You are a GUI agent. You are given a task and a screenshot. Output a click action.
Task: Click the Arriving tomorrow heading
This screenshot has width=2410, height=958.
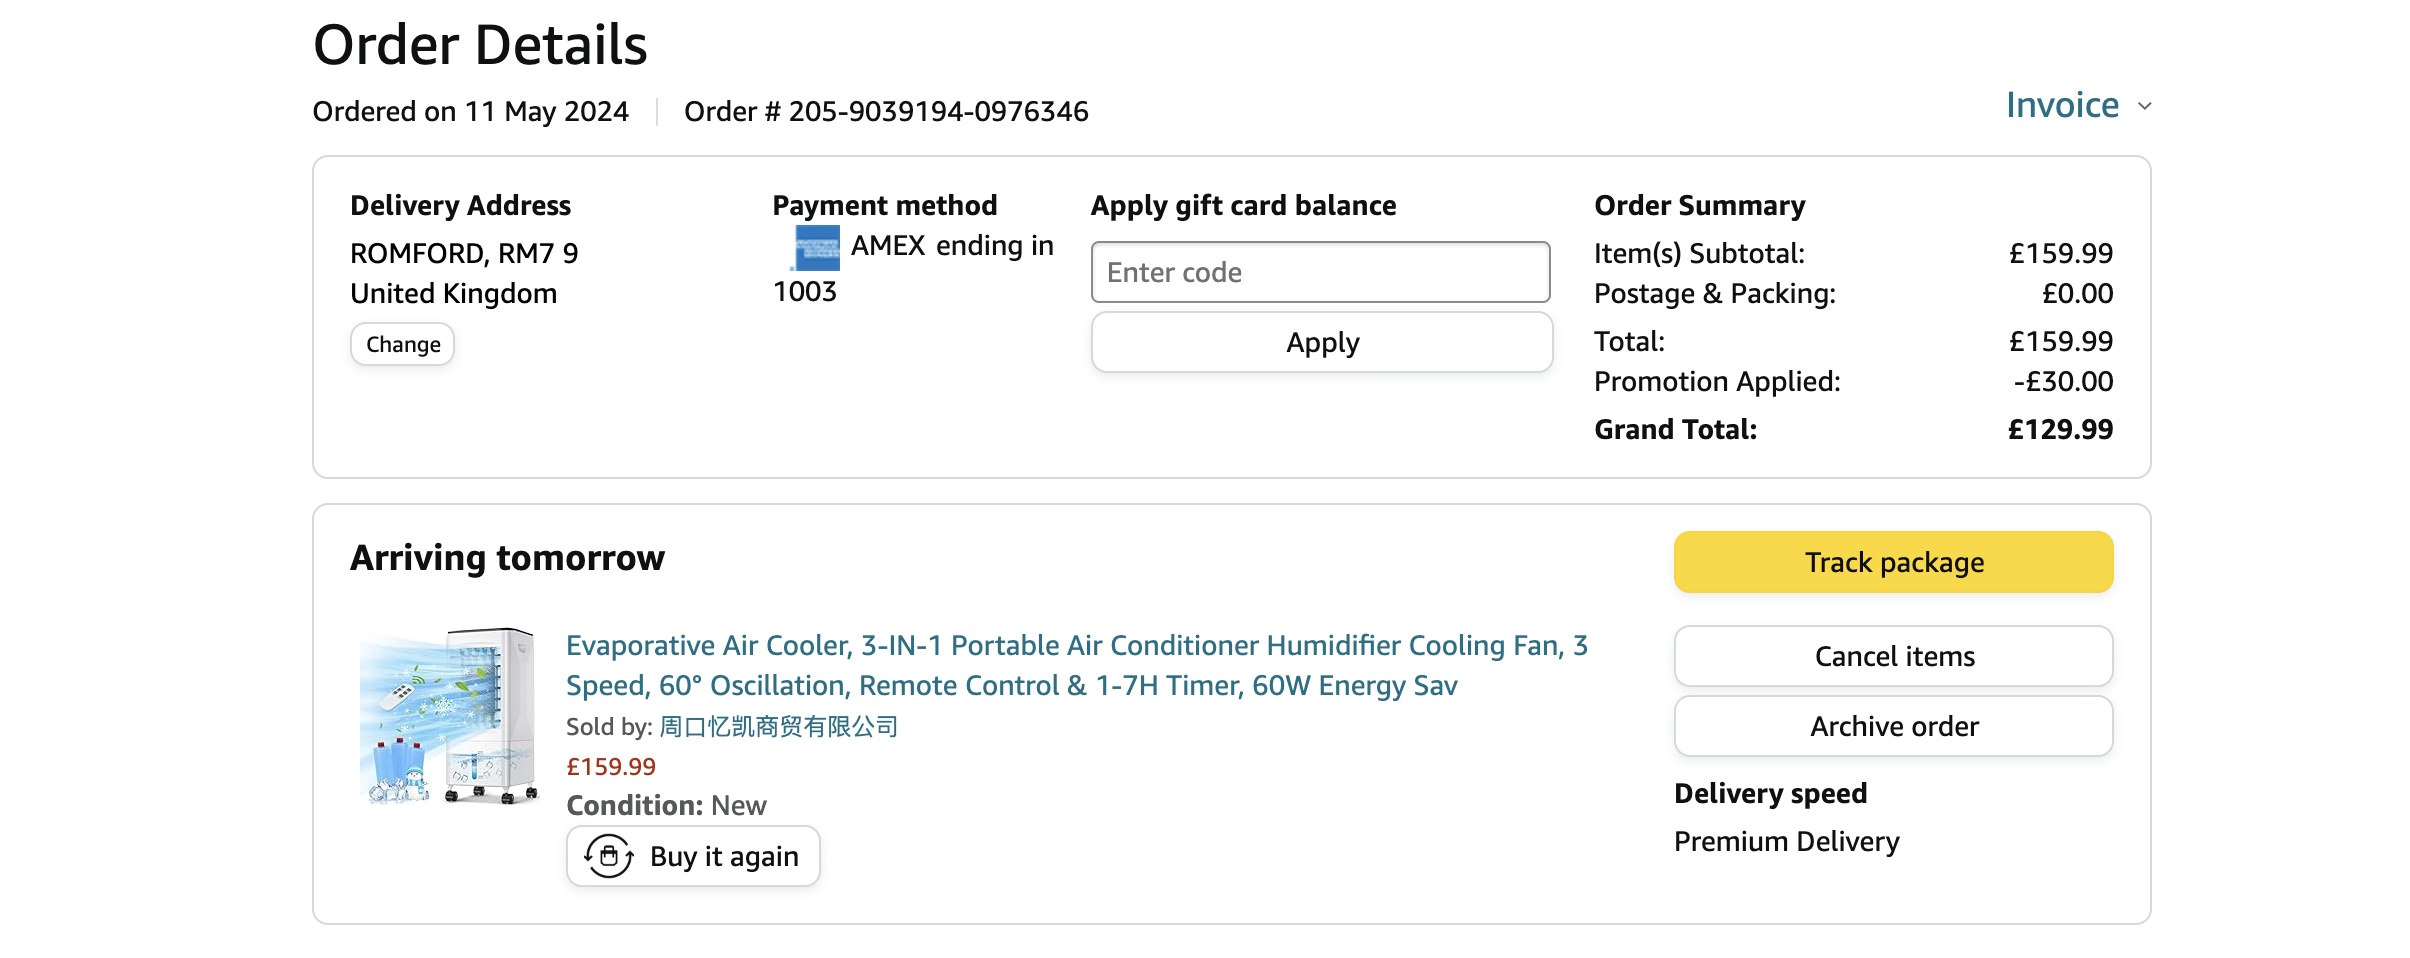[x=507, y=558]
